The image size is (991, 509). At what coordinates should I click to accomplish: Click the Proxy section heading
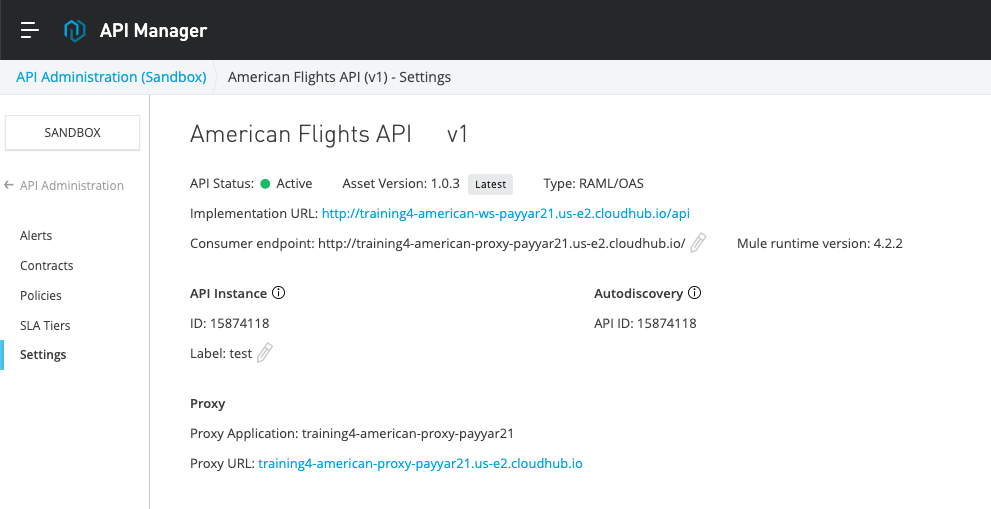[208, 403]
